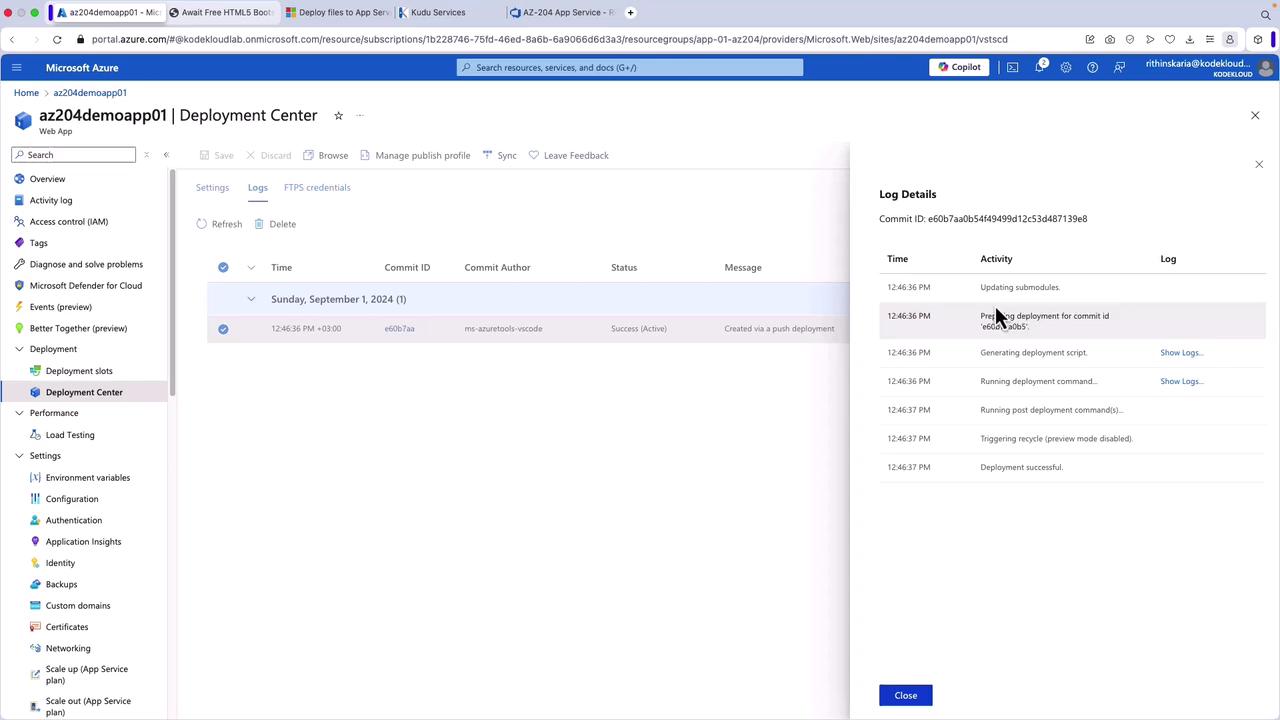Refresh the deployment logs list

tap(219, 224)
